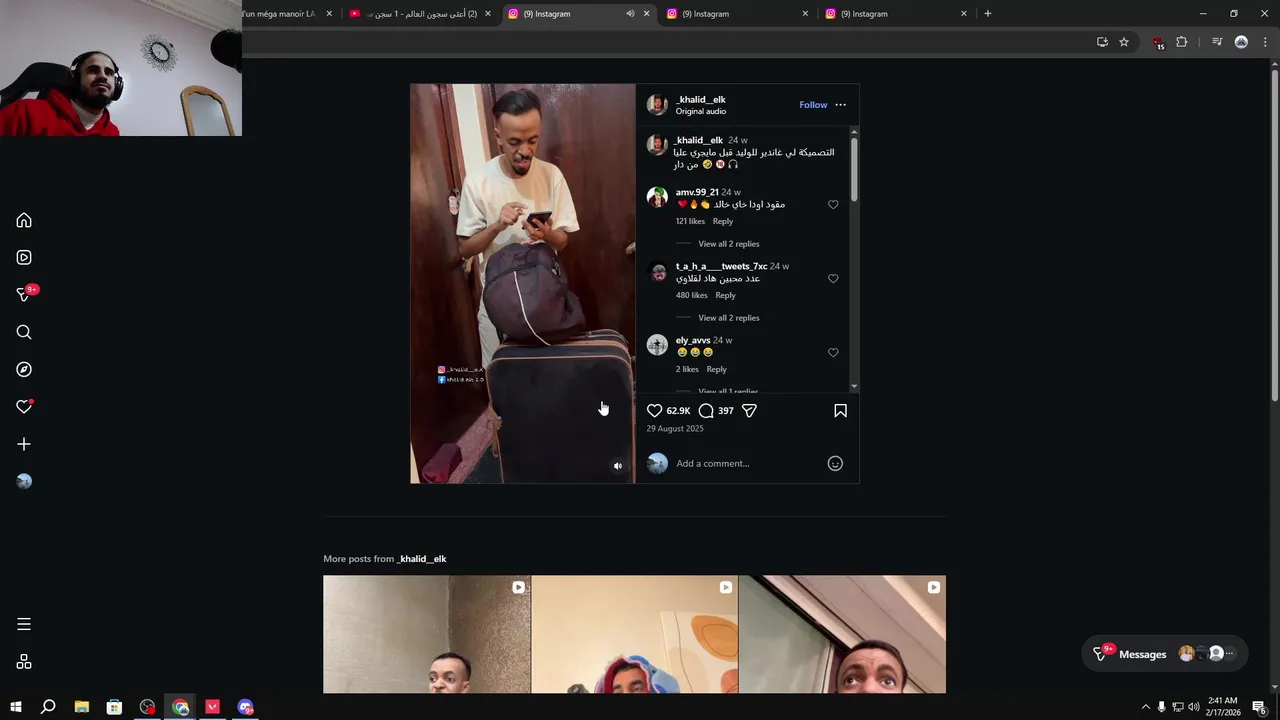Open profile avatar in sidebar
The height and width of the screenshot is (720, 1280).
pos(24,481)
